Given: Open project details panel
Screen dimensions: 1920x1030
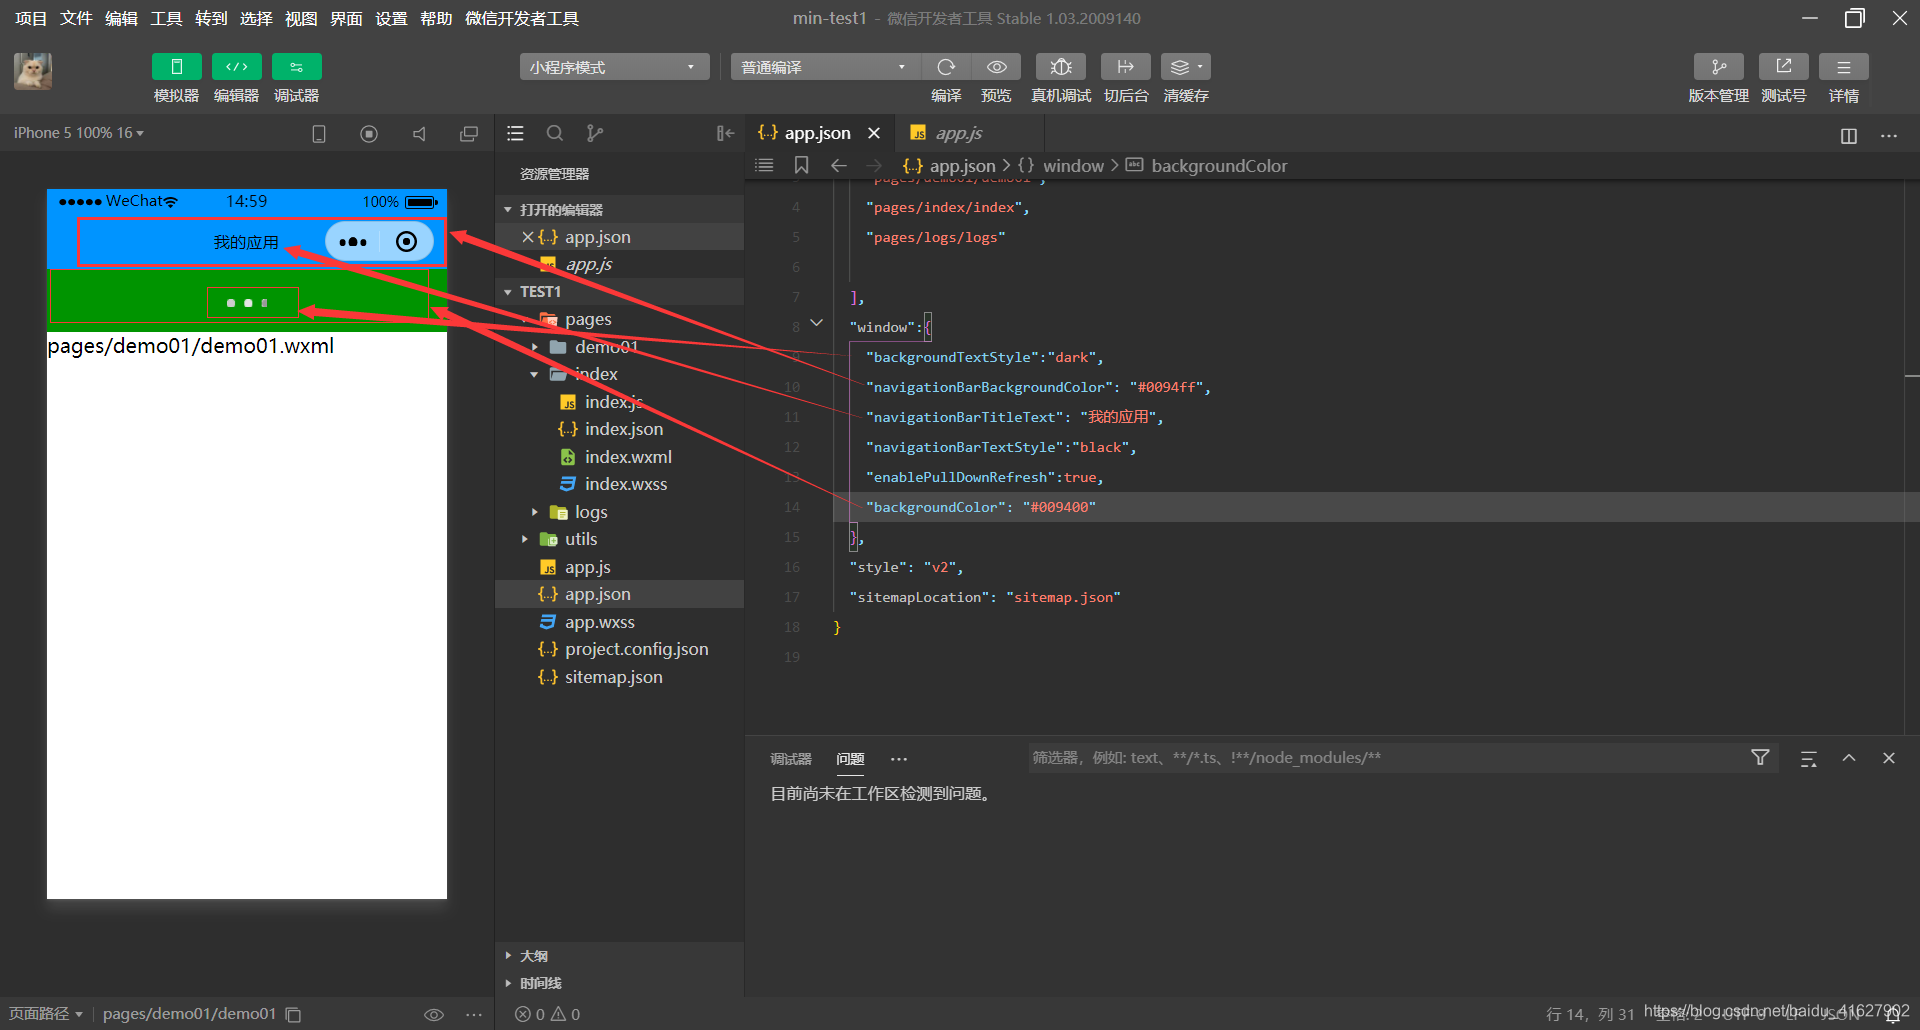Looking at the screenshot, I should tap(1843, 67).
